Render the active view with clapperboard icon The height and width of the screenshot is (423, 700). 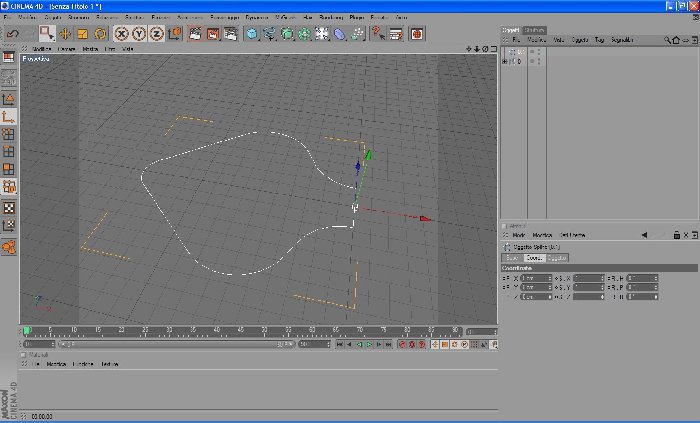[x=195, y=33]
